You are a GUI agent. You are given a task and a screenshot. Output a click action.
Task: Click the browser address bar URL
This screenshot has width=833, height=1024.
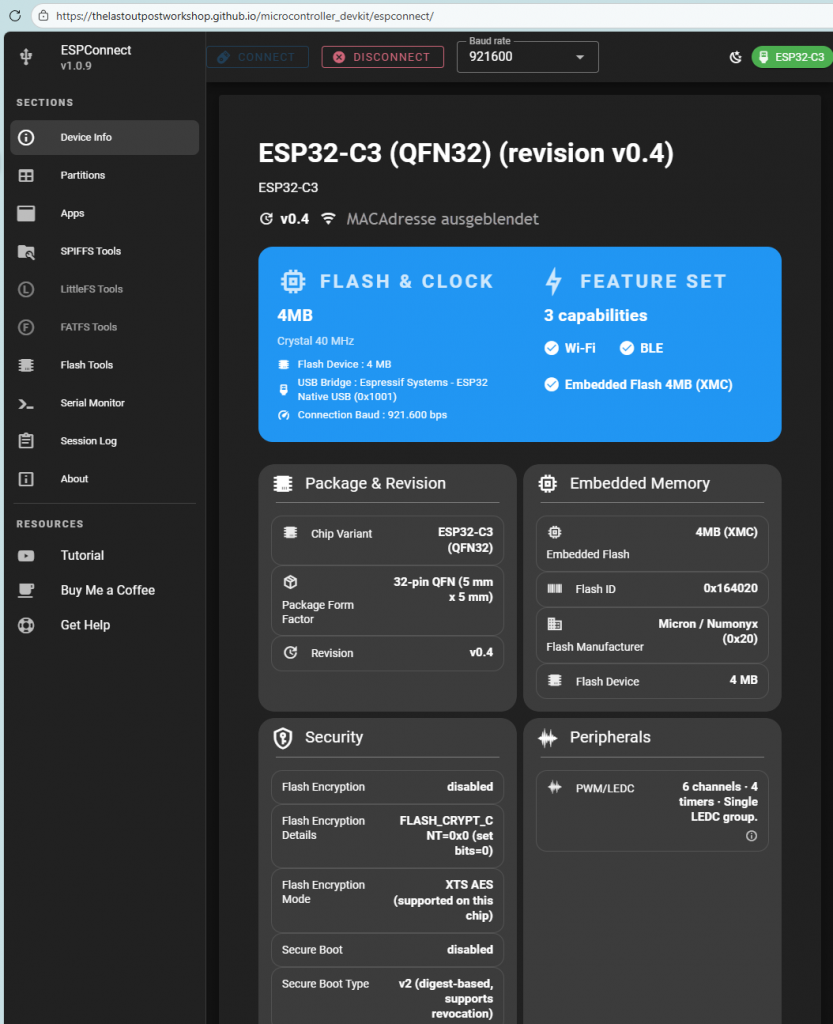pos(245,17)
